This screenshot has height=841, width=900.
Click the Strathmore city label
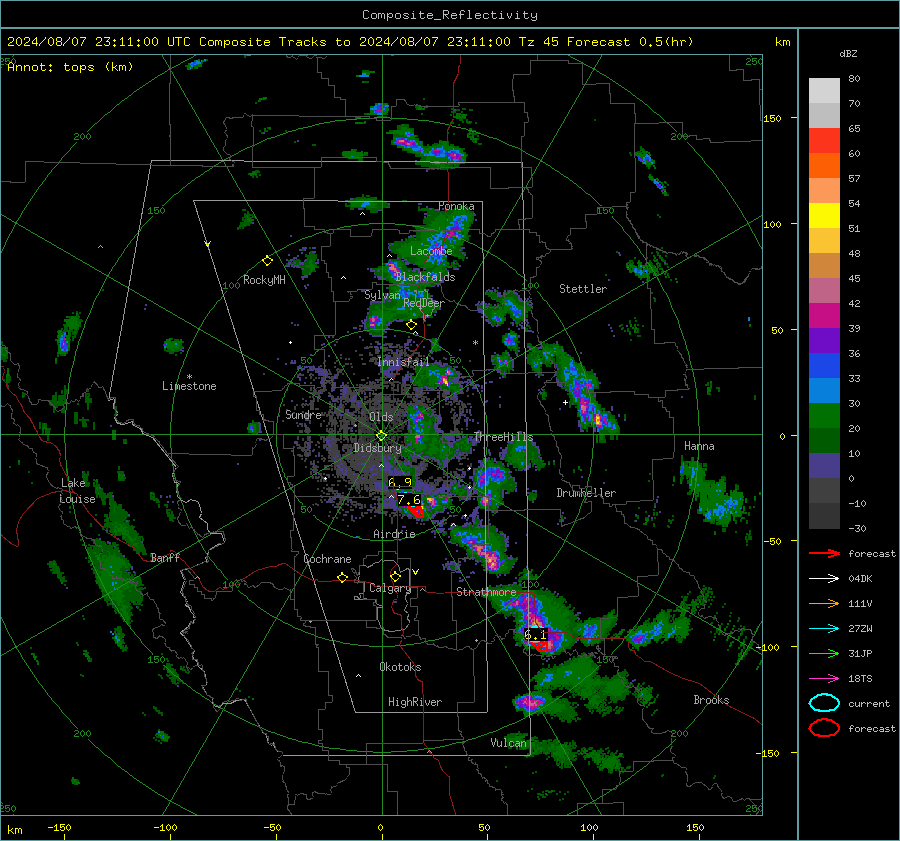tap(486, 592)
